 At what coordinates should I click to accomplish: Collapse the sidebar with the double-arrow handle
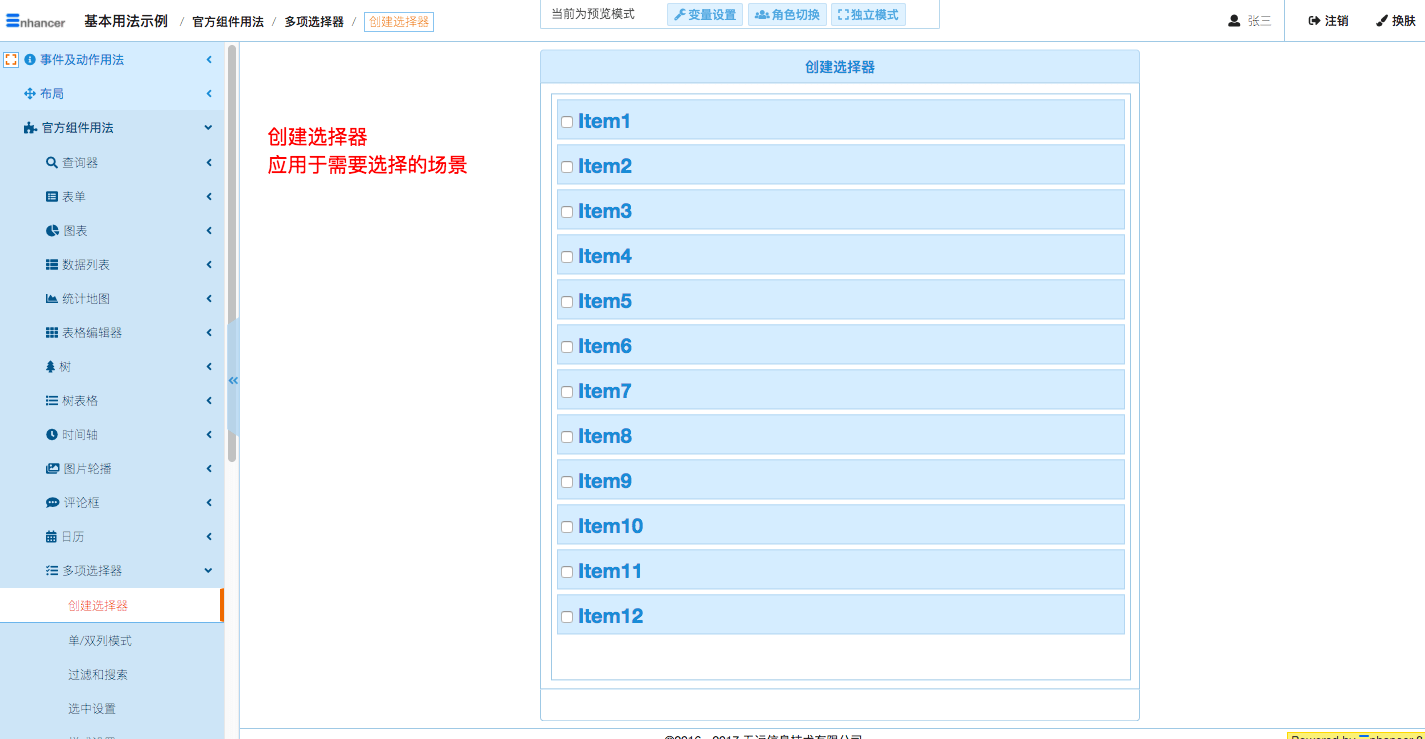pos(233,380)
